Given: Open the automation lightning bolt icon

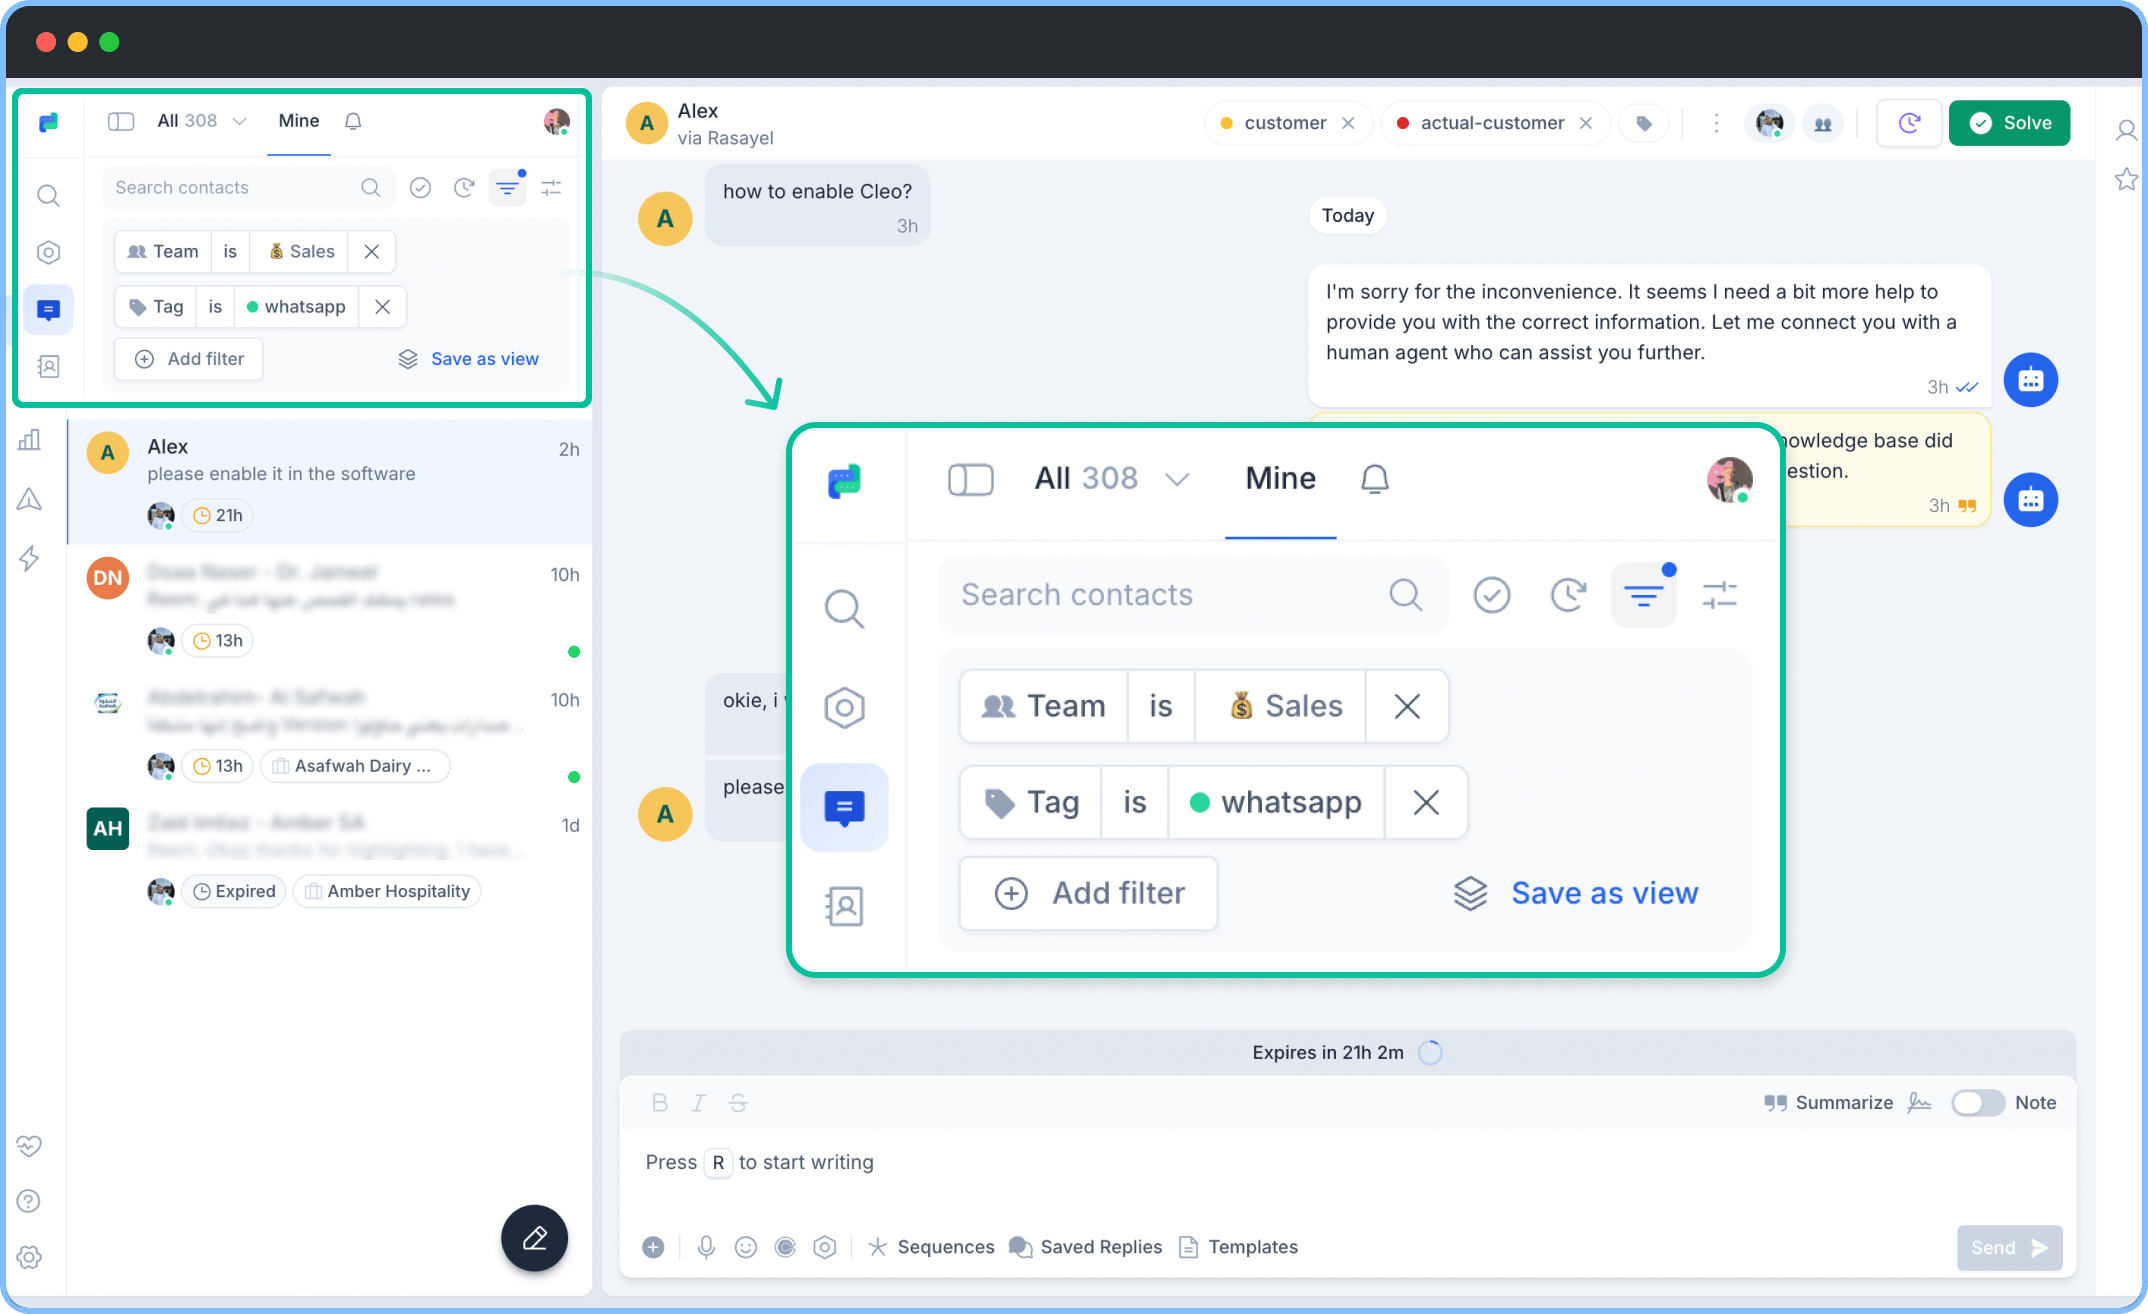Looking at the screenshot, I should click(30, 558).
